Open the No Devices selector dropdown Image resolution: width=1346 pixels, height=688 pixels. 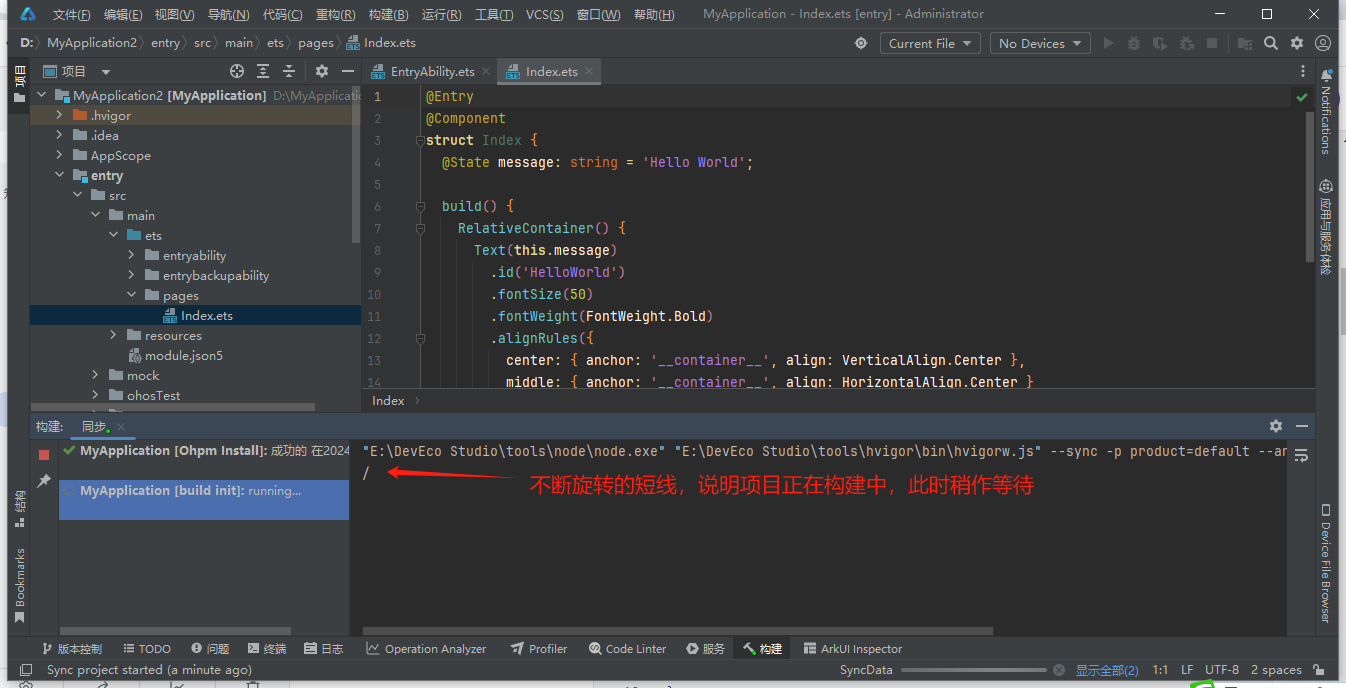pyautogui.click(x=1040, y=43)
